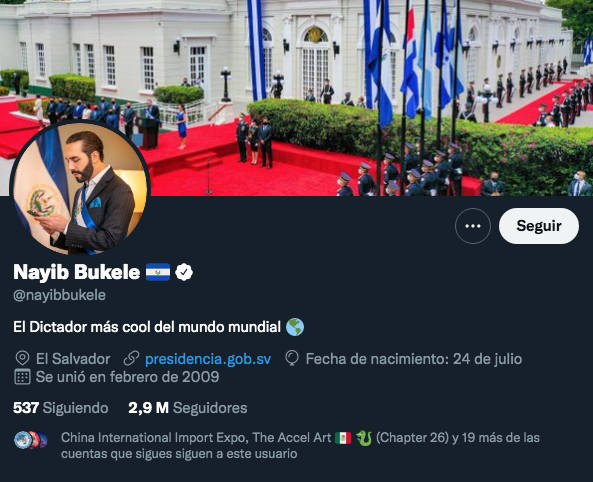Open the 537 Siguiendo following list
This screenshot has width=593, height=482.
(61, 408)
